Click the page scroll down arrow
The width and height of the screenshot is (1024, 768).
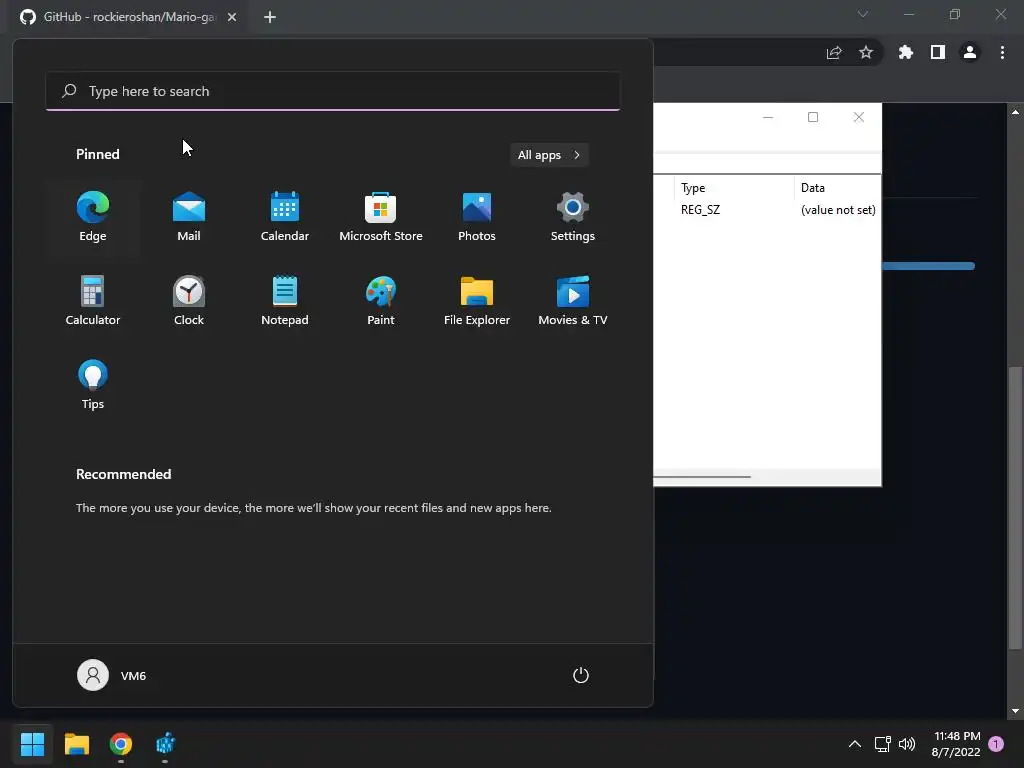point(1015,711)
